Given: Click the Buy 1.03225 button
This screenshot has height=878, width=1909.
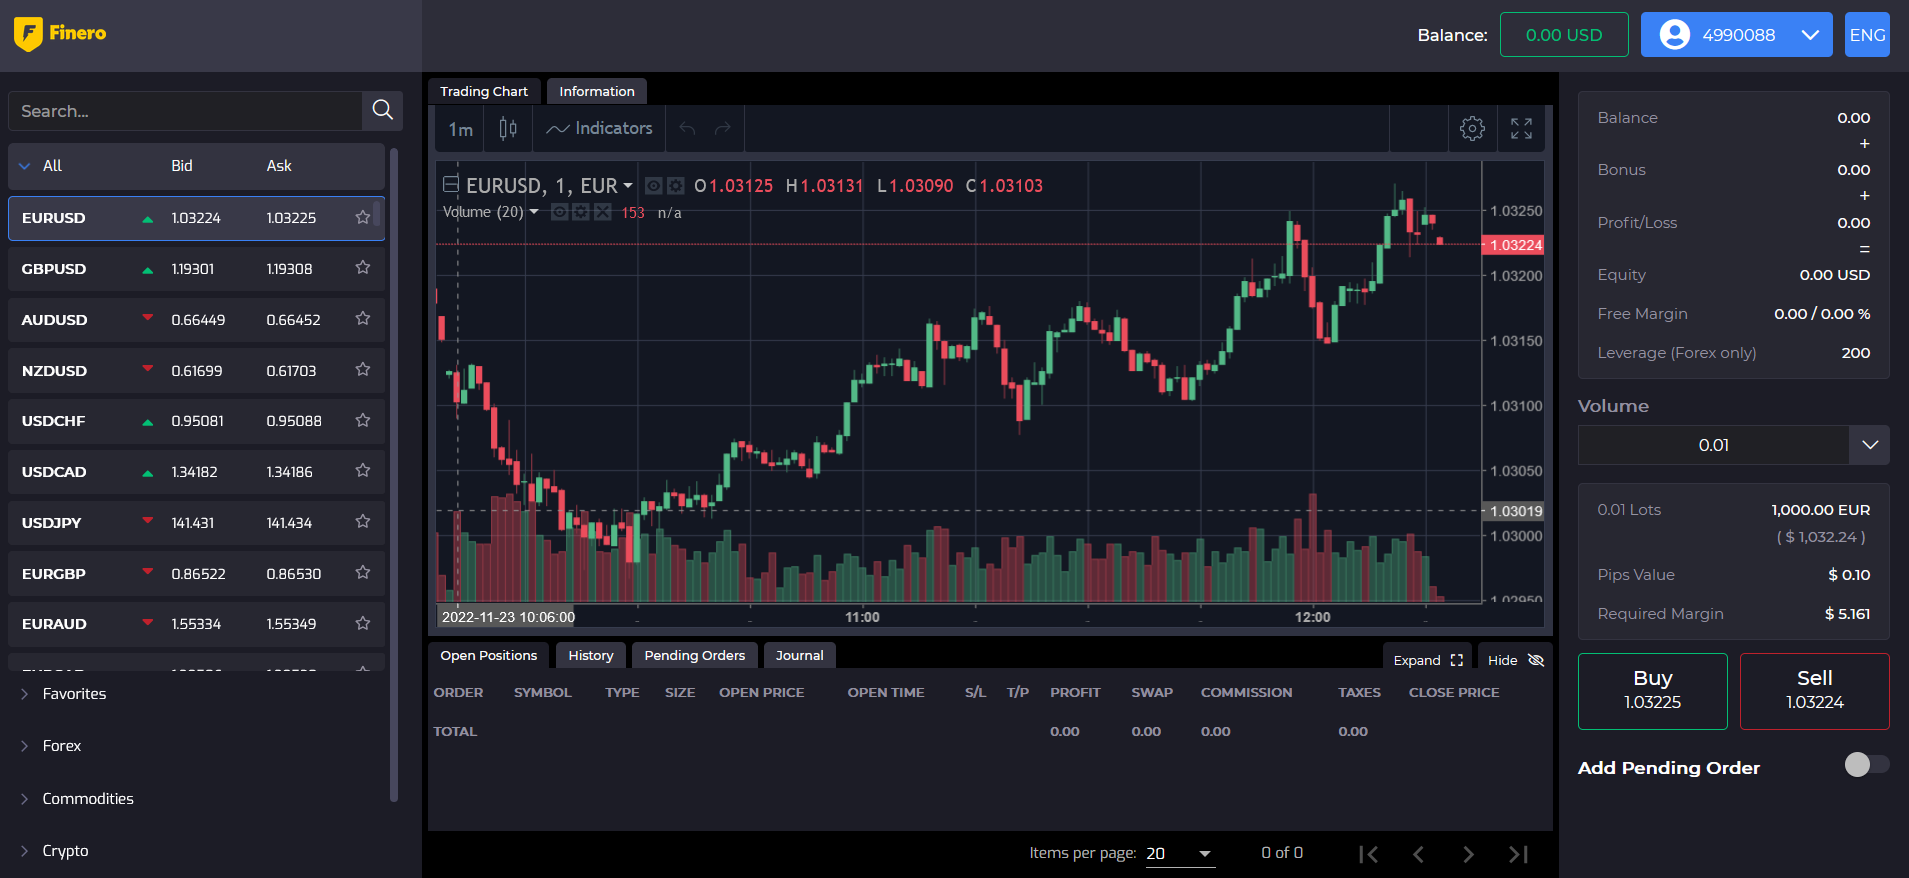Looking at the screenshot, I should coord(1652,691).
